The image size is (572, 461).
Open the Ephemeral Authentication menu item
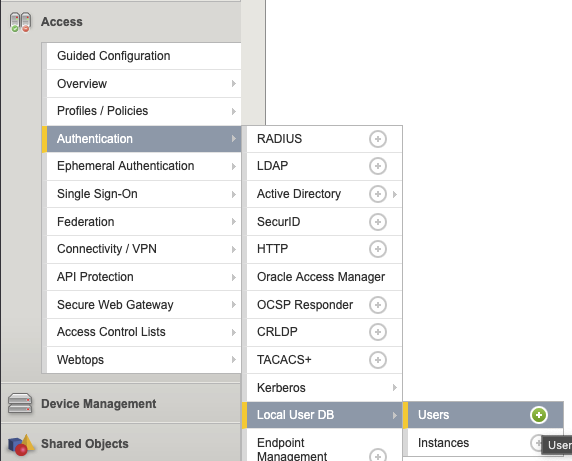click(144, 166)
